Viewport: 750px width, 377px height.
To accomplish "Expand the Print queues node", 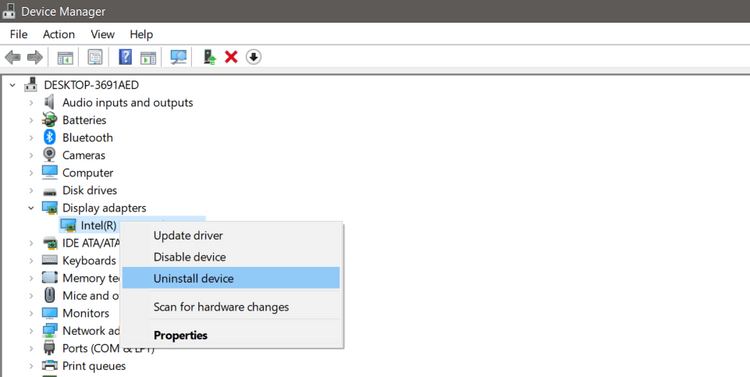I will 31,366.
